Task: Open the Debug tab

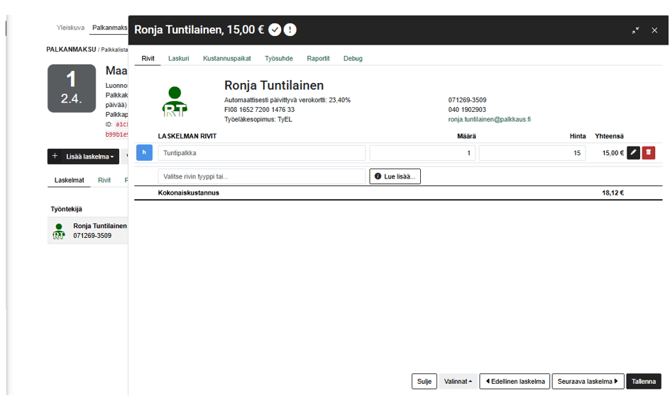Action: coord(353,59)
